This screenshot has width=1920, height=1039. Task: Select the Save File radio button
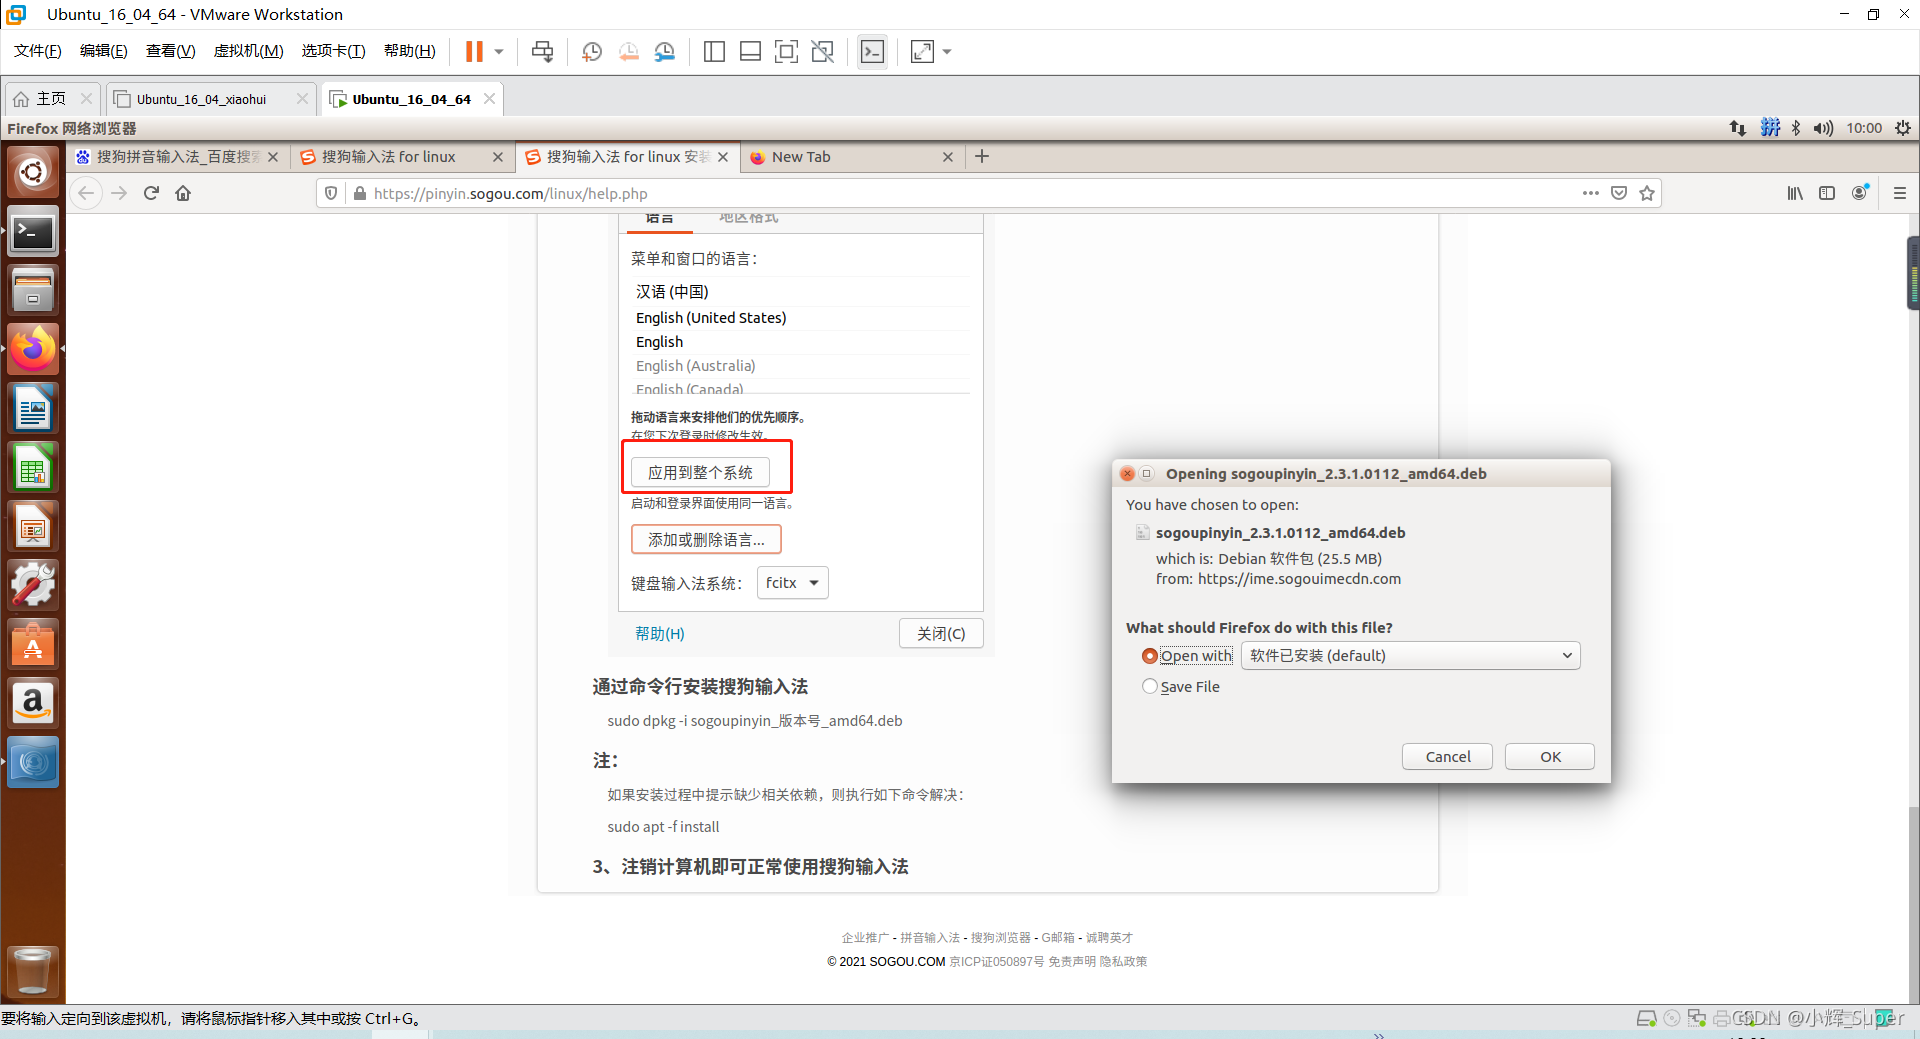(1150, 687)
